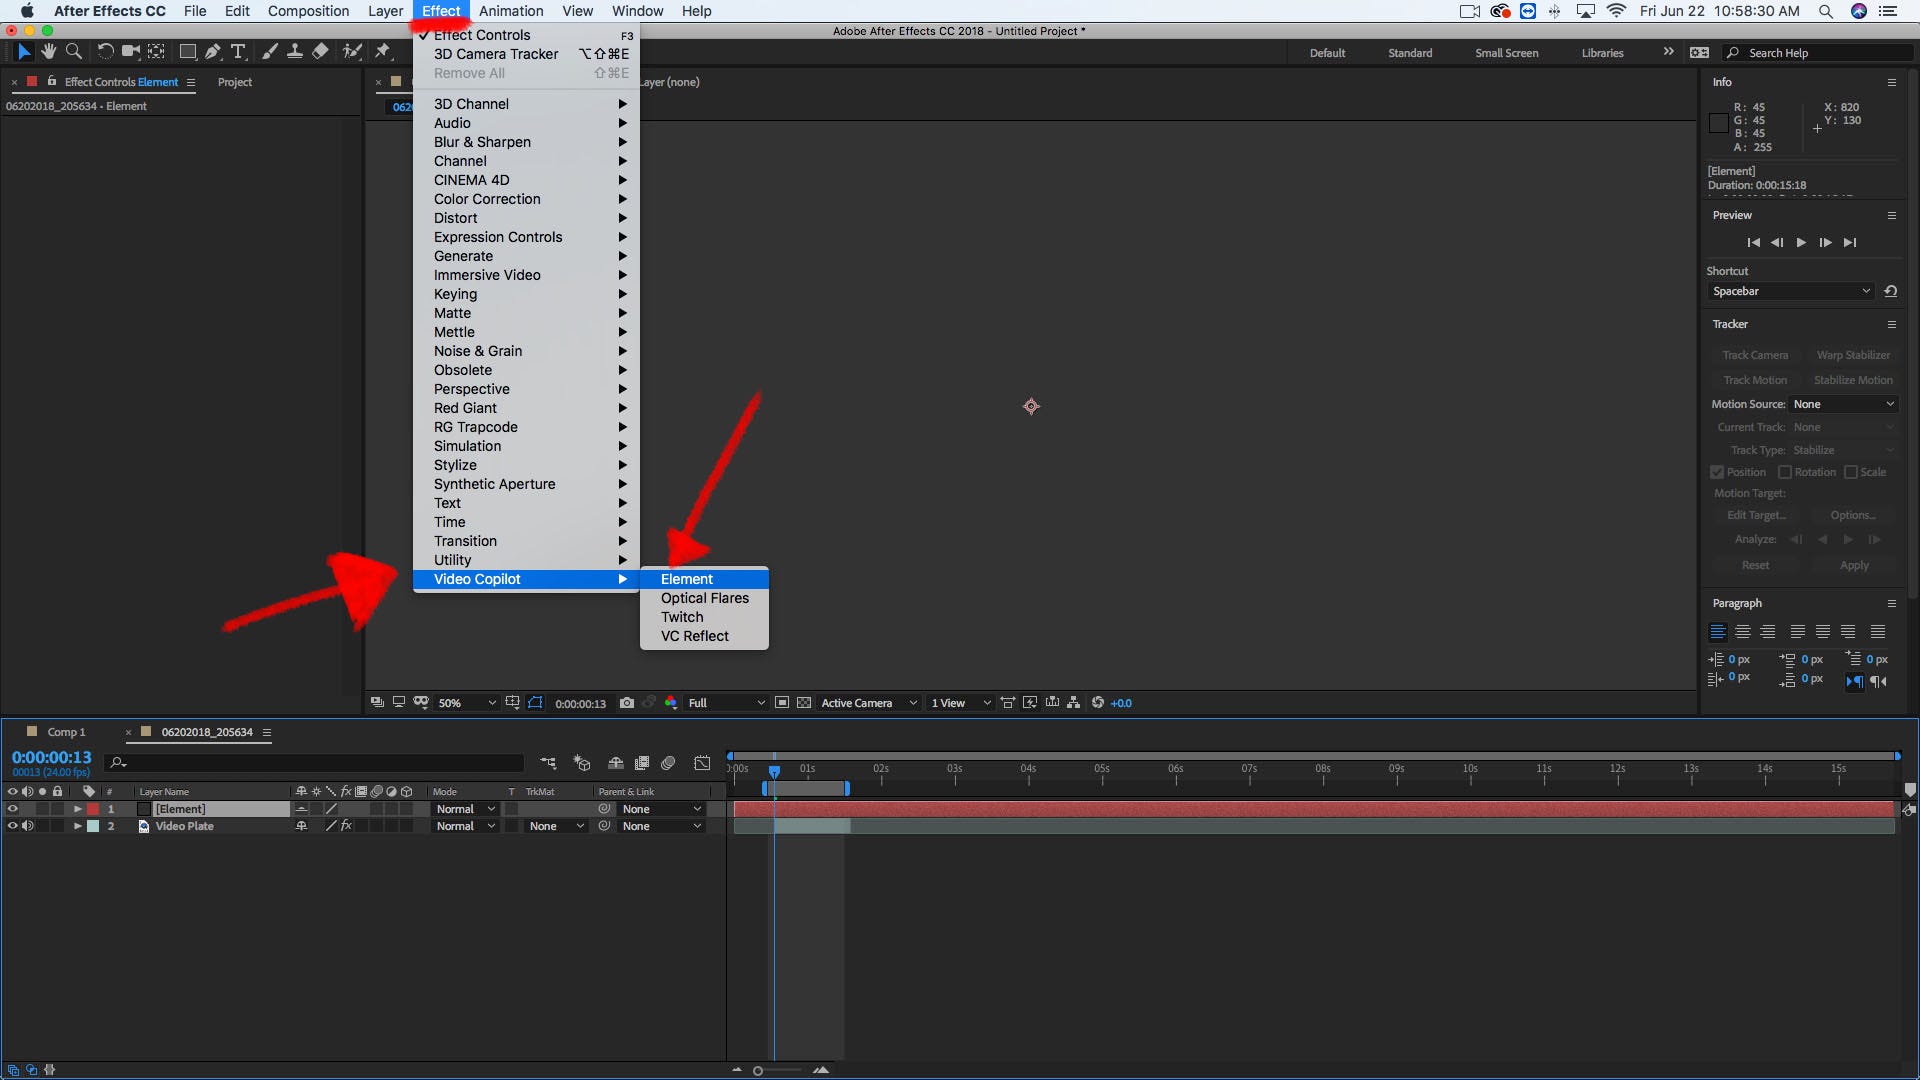Switch to the Project panel tab

click(235, 82)
